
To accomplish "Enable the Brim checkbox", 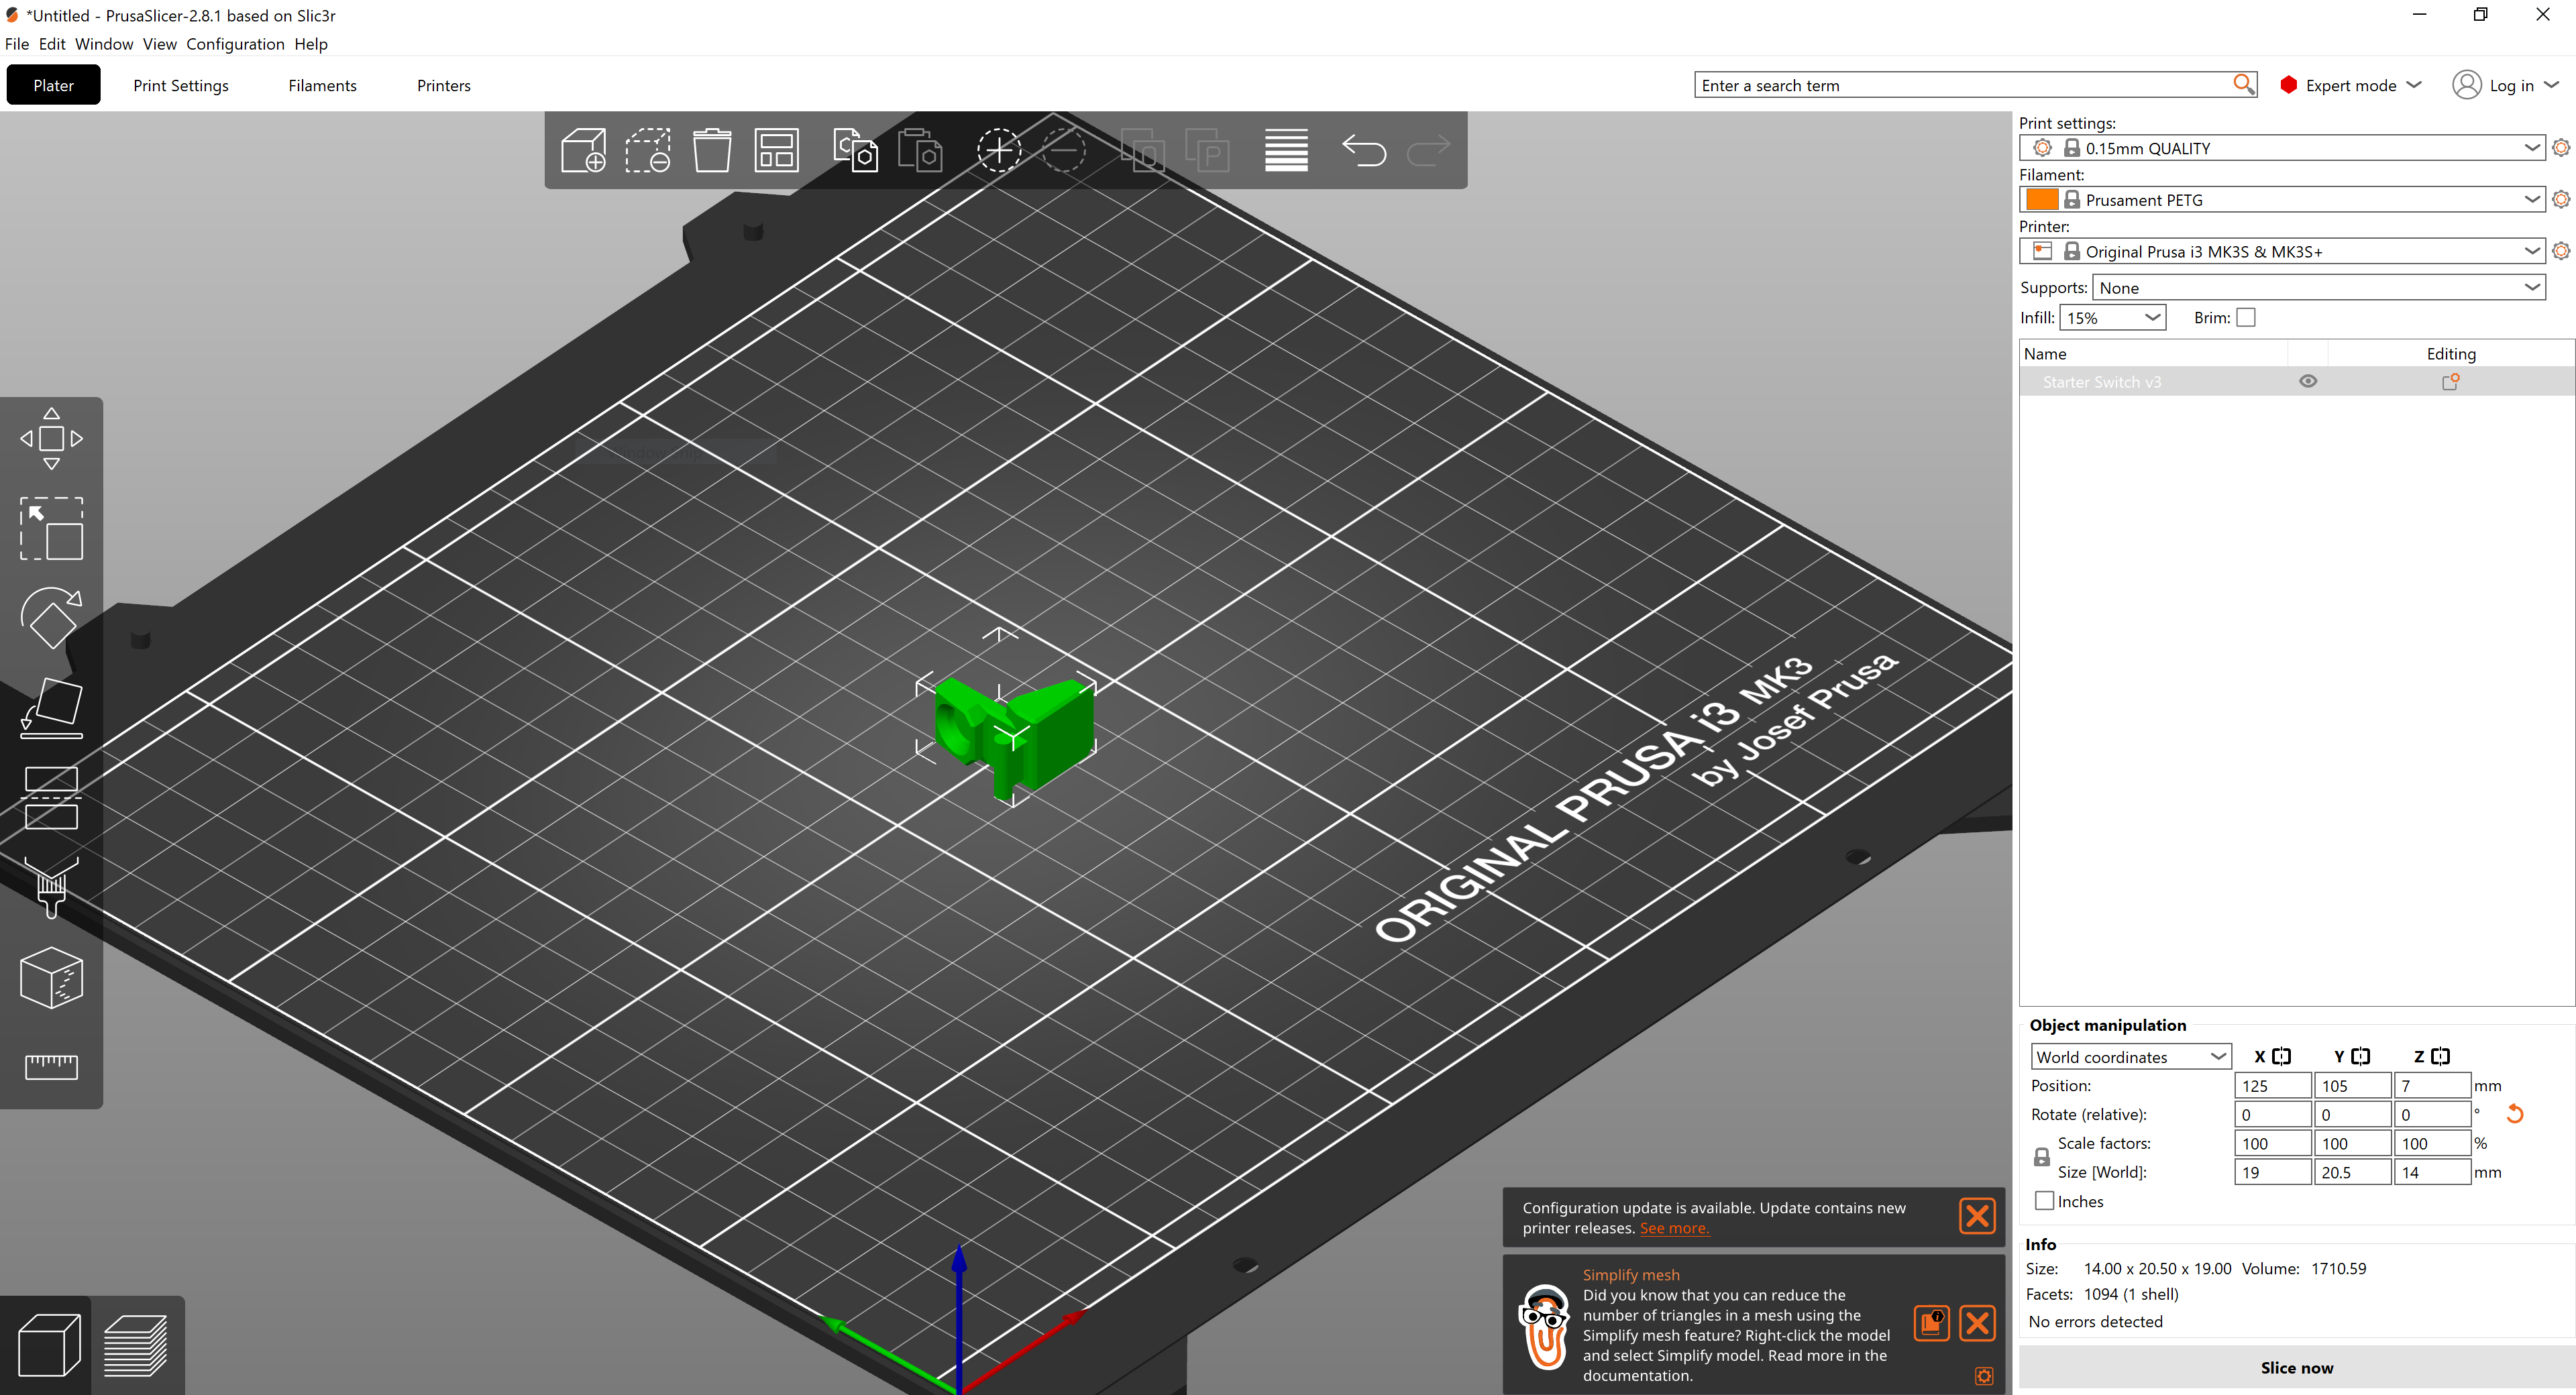I will 2246,317.
